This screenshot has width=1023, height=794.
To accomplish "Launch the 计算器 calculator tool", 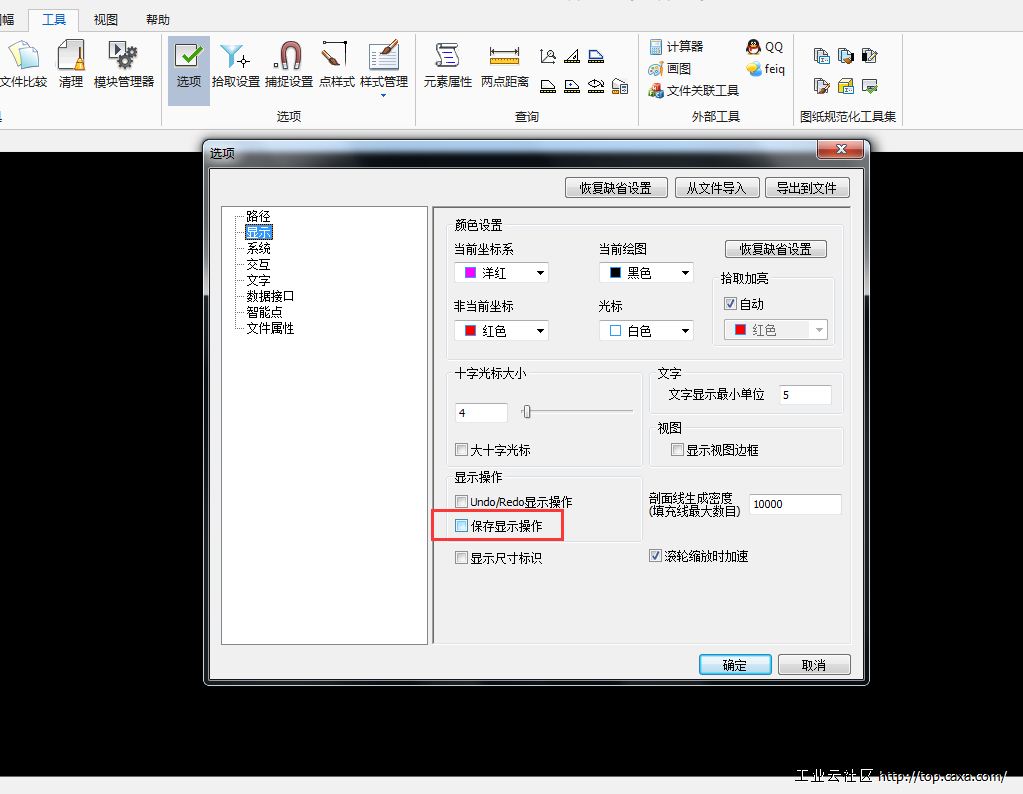I will [x=676, y=46].
